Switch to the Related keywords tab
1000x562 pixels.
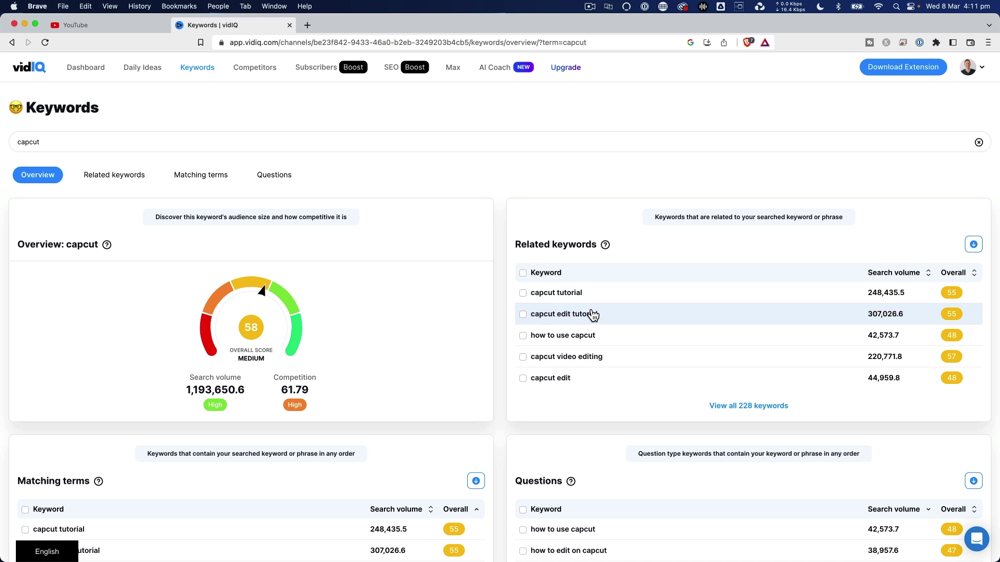[x=114, y=175]
